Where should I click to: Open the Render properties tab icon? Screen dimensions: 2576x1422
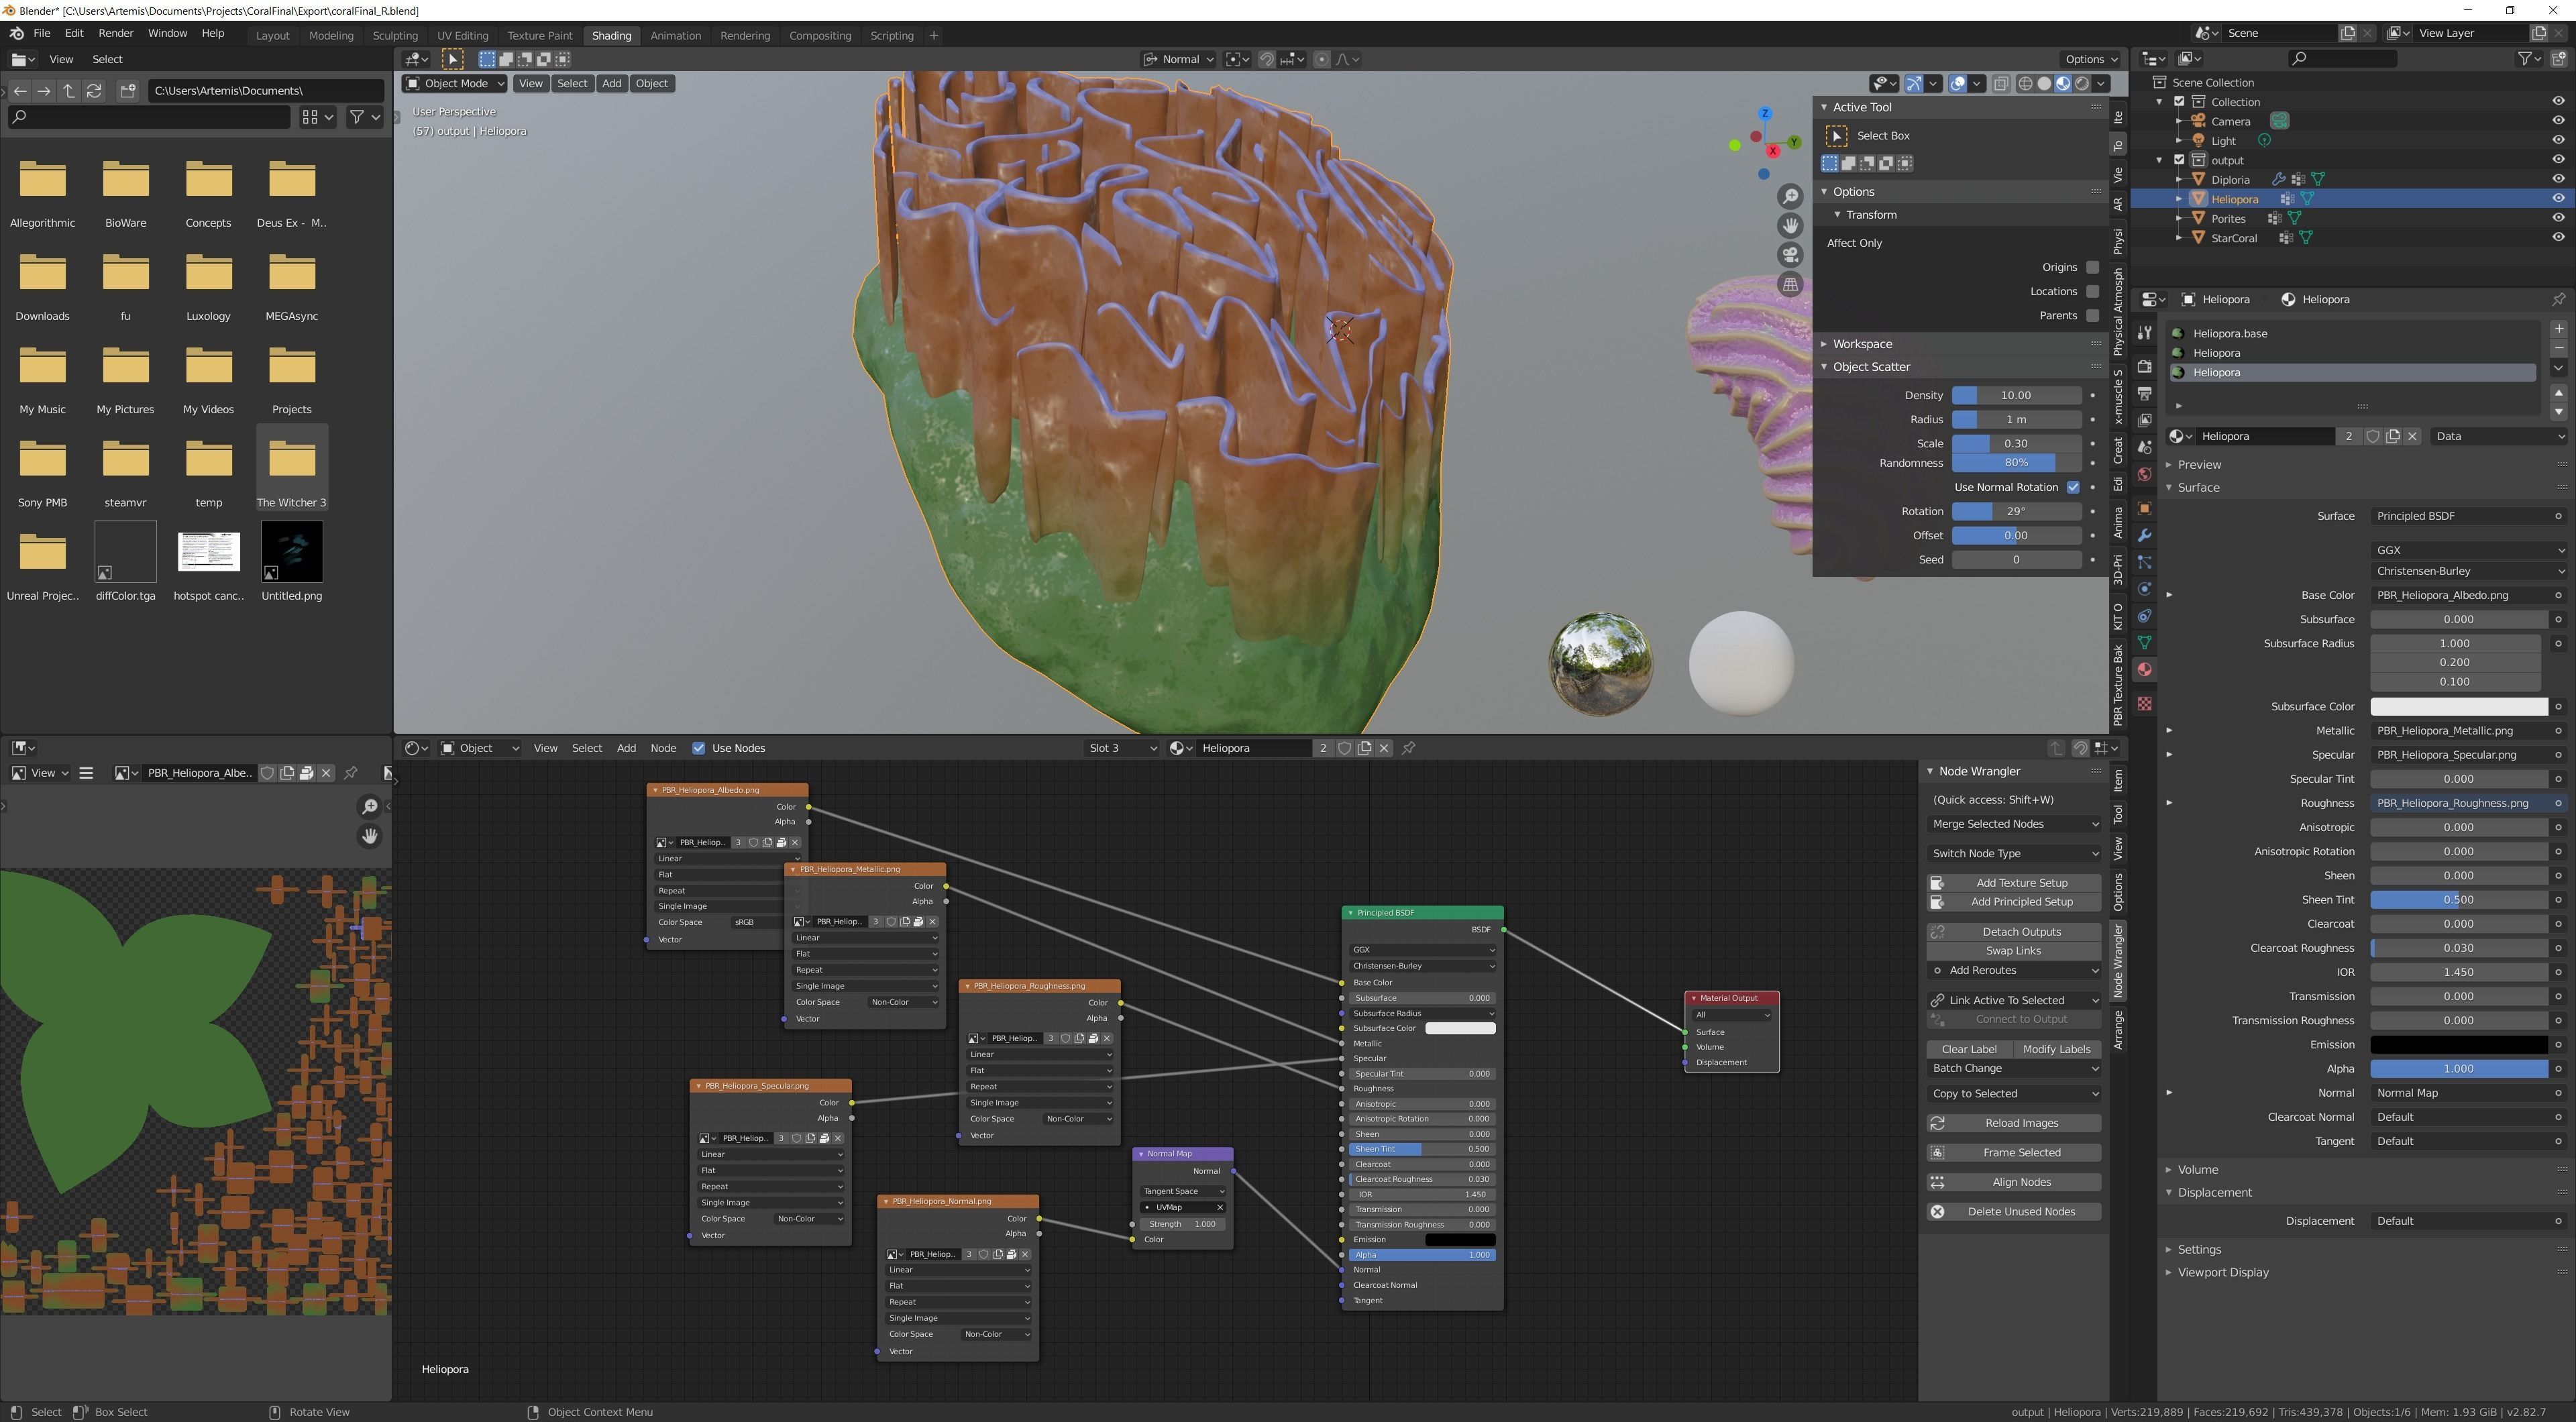point(2144,366)
